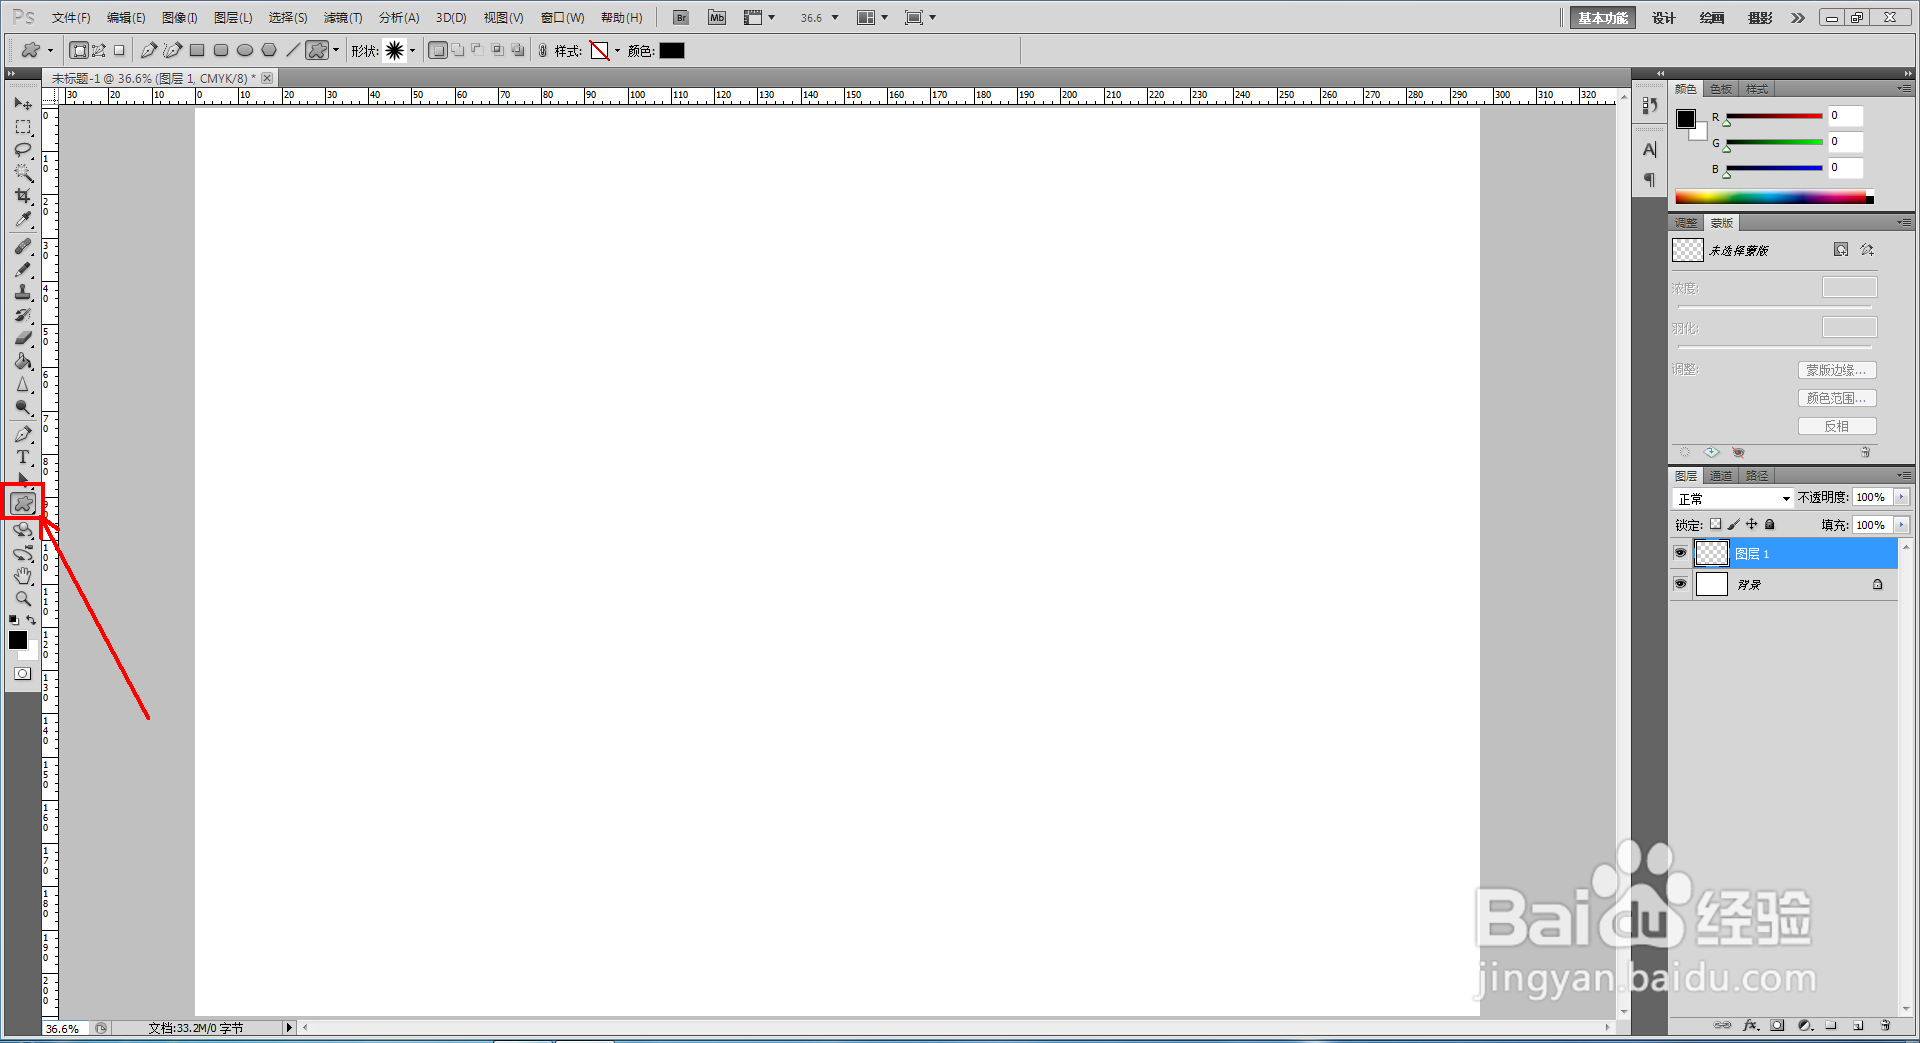Toggle lock all for layer
The image size is (1920, 1043).
(x=1770, y=524)
